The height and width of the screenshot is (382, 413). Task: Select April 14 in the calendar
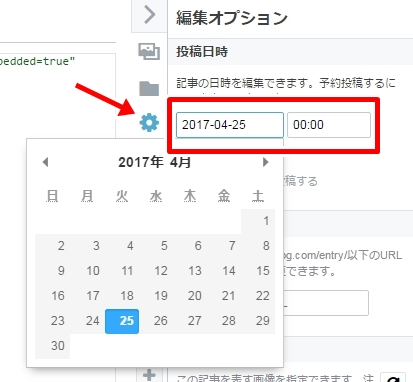pyautogui.click(x=224, y=271)
